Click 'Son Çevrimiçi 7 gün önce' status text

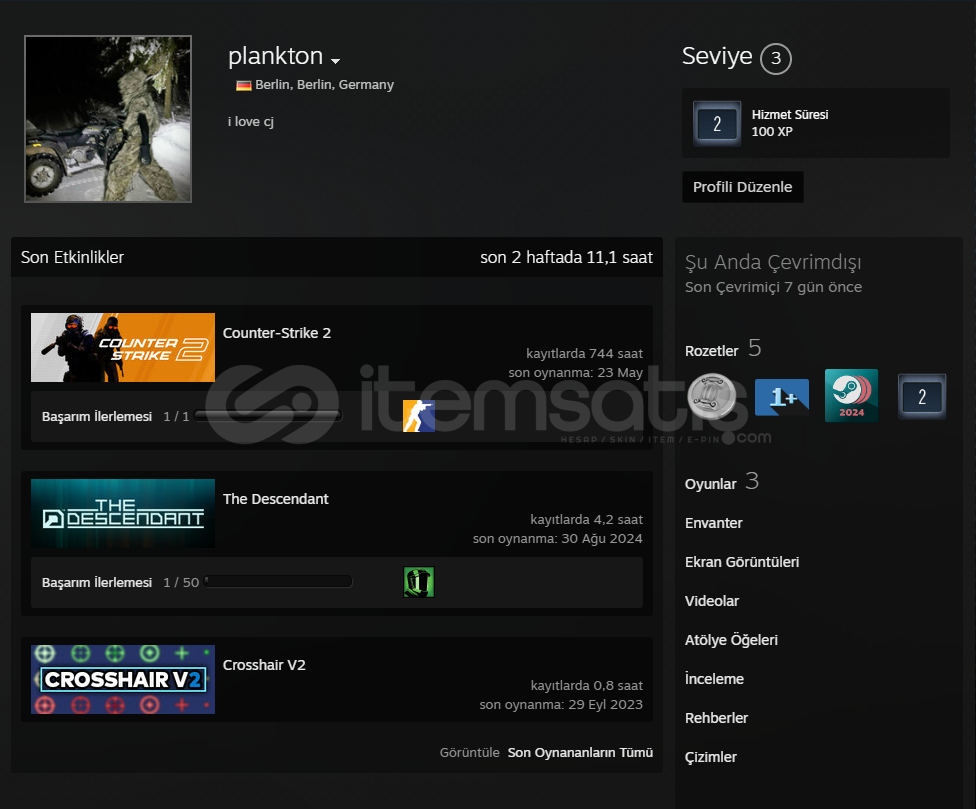pyautogui.click(x=773, y=288)
